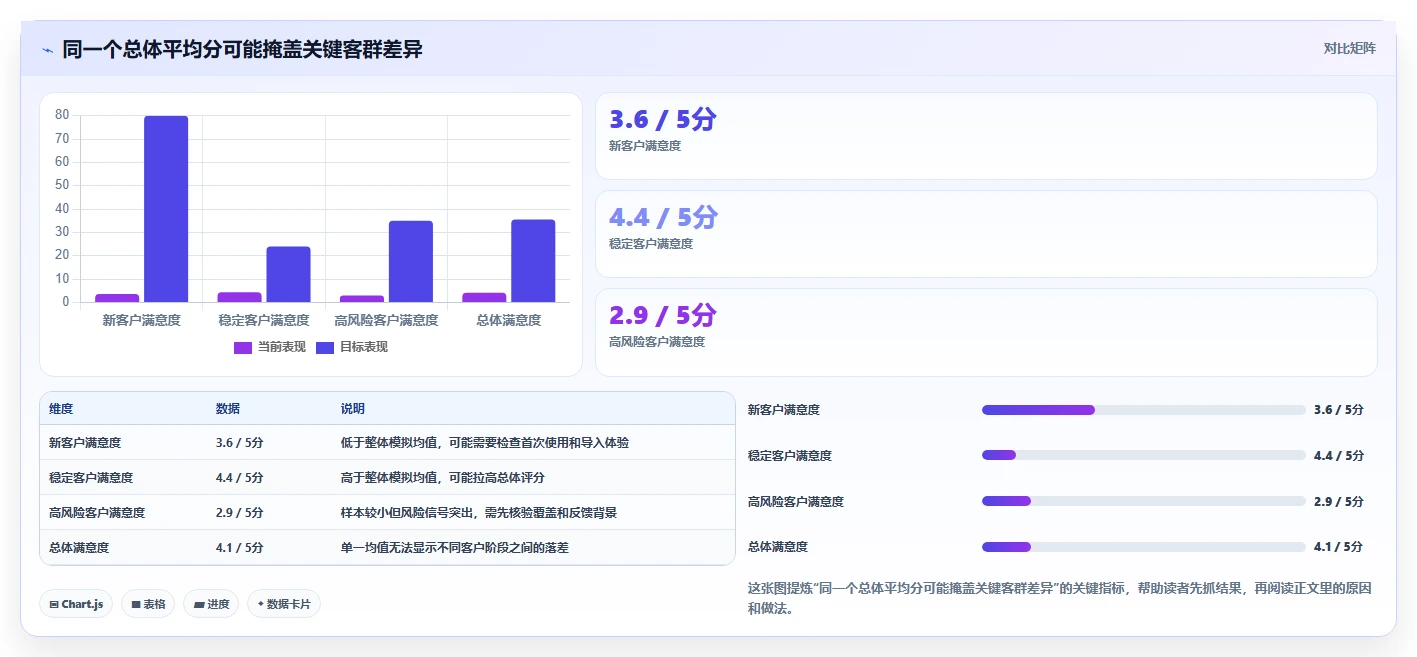Click the 目标表现 bar for 稳定客户满意度
This screenshot has width=1417, height=657.
[x=288, y=274]
